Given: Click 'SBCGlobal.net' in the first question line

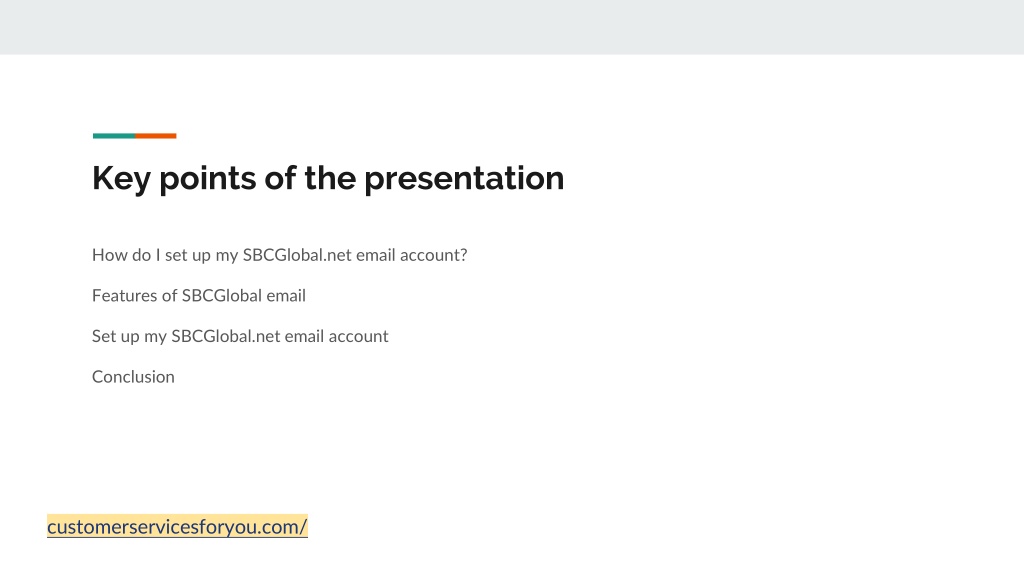Looking at the screenshot, I should (297, 255).
